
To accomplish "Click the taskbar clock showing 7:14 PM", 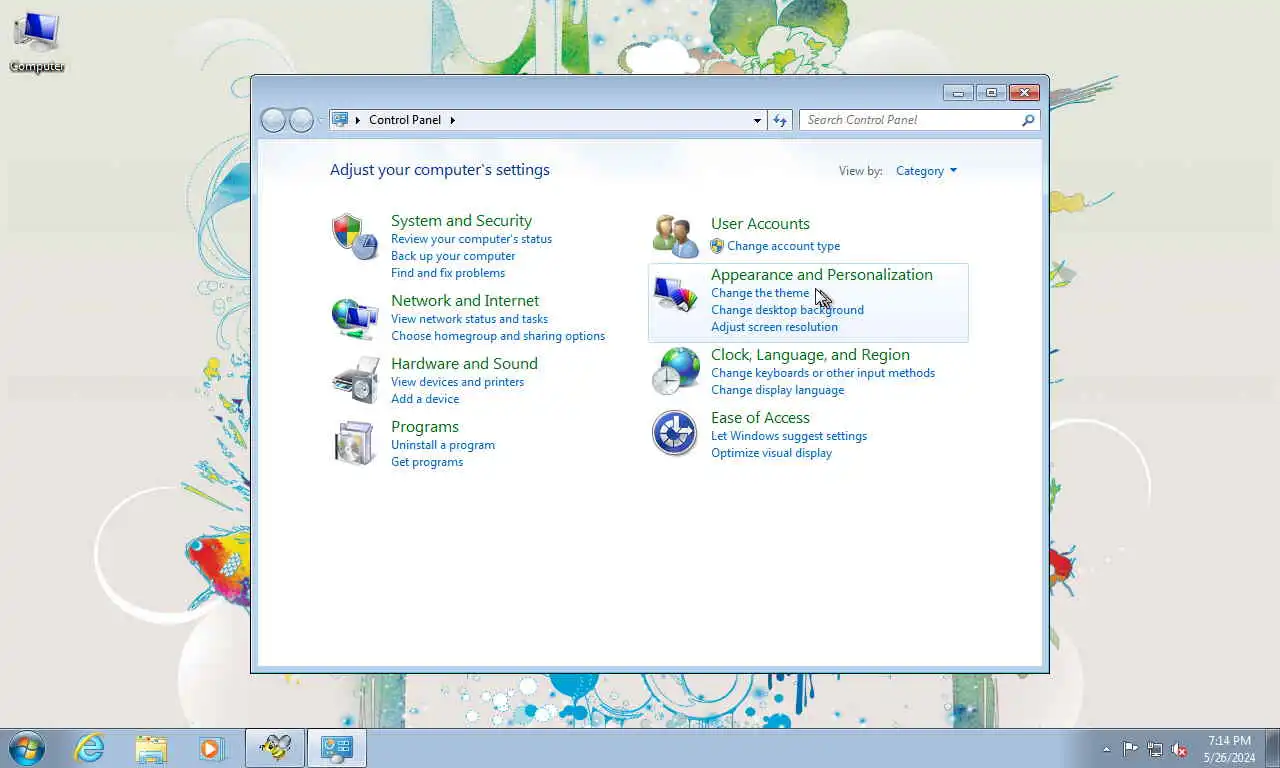I will pos(1229,749).
